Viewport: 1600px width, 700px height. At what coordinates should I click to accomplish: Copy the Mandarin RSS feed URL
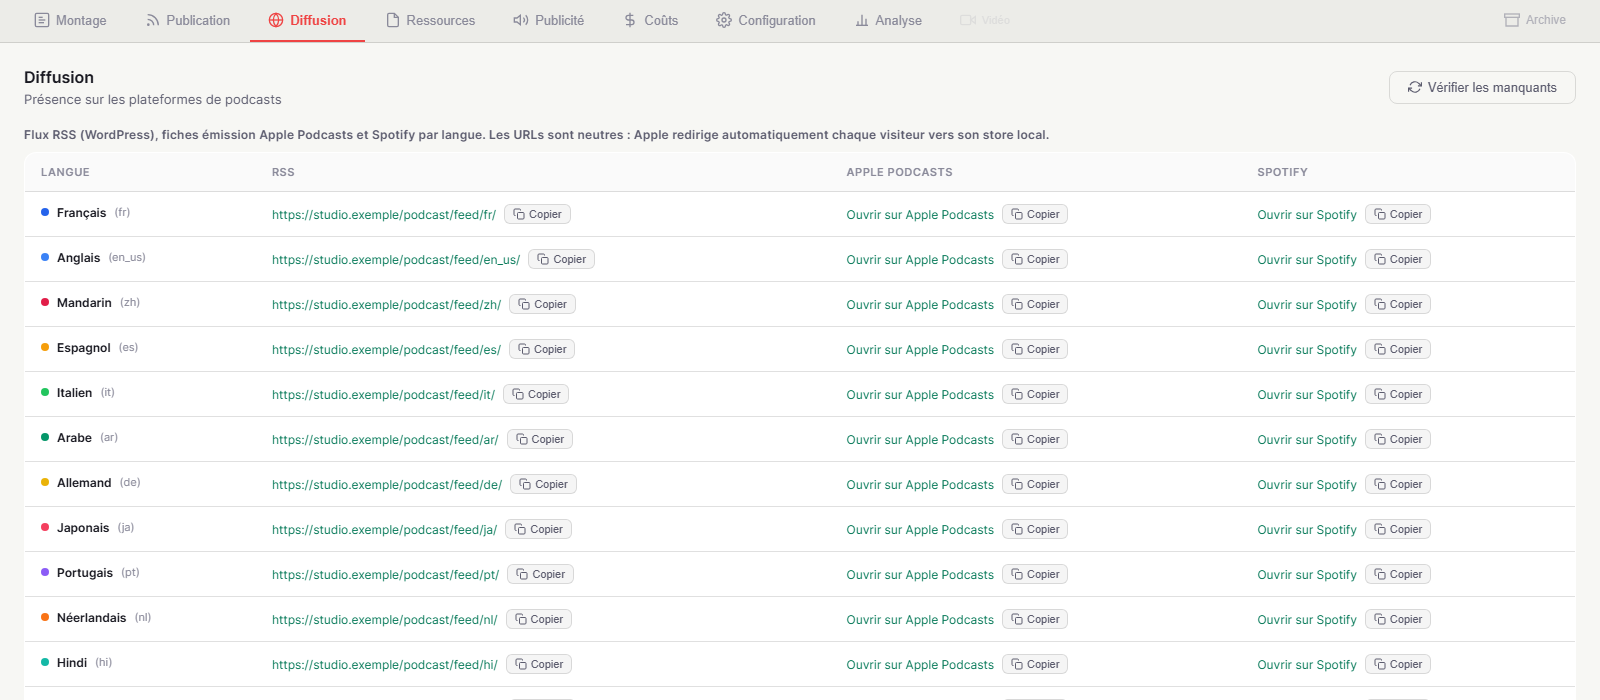(x=543, y=304)
